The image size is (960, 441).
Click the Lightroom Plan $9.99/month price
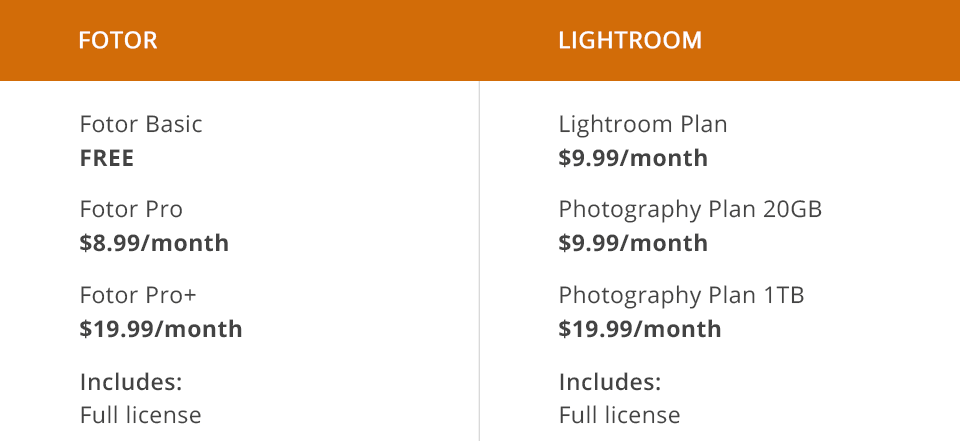pyautogui.click(x=633, y=158)
